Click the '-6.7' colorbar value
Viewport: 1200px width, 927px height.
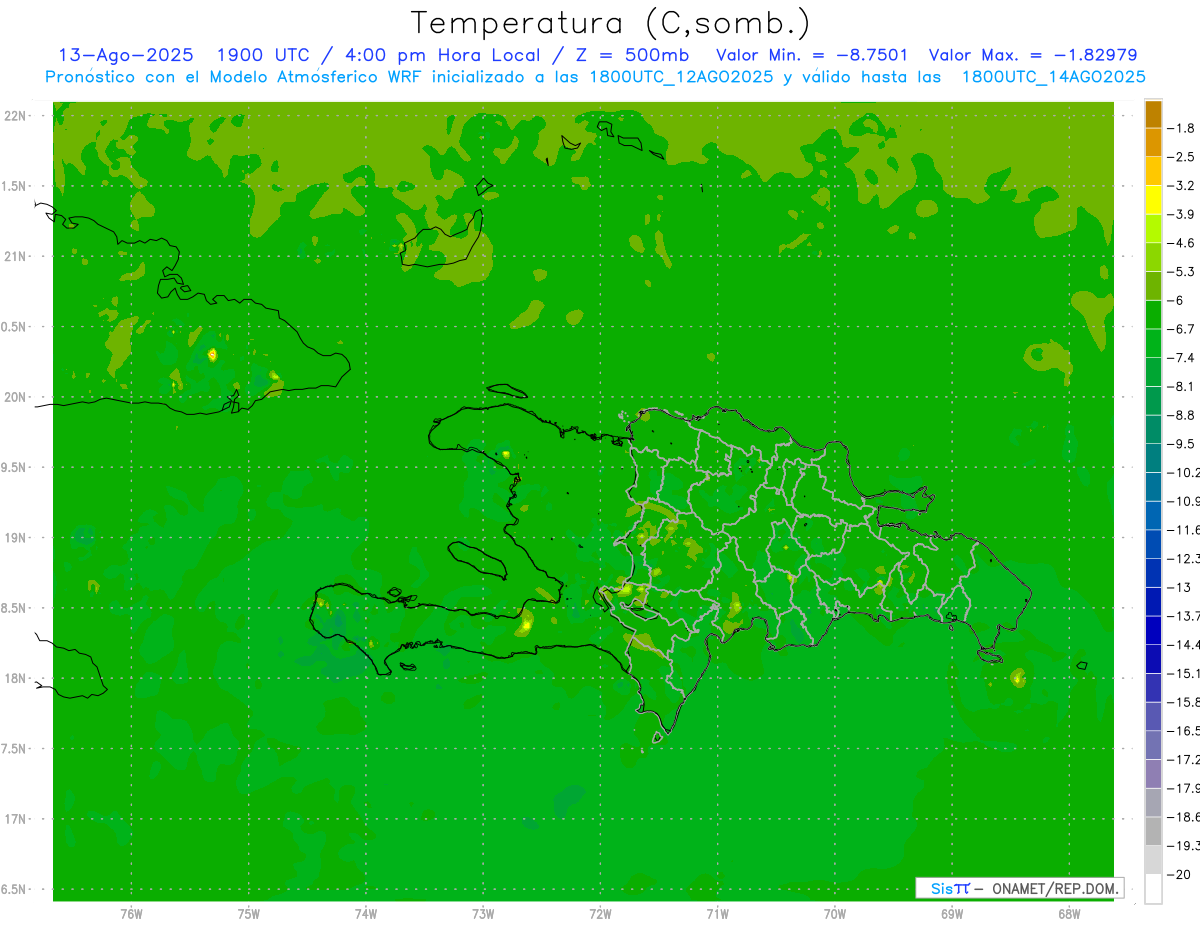[x=1180, y=329]
